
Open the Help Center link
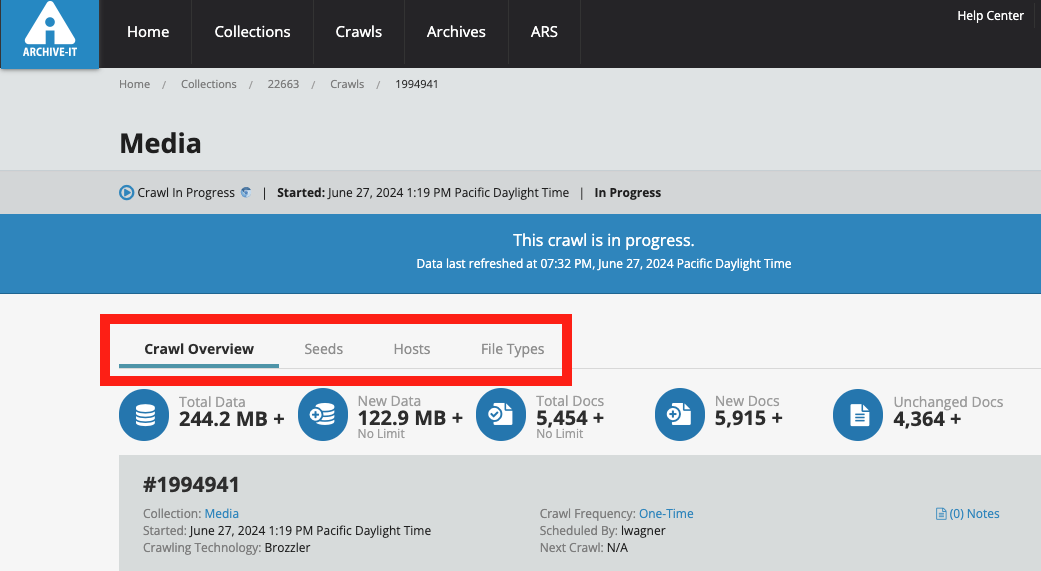point(990,16)
